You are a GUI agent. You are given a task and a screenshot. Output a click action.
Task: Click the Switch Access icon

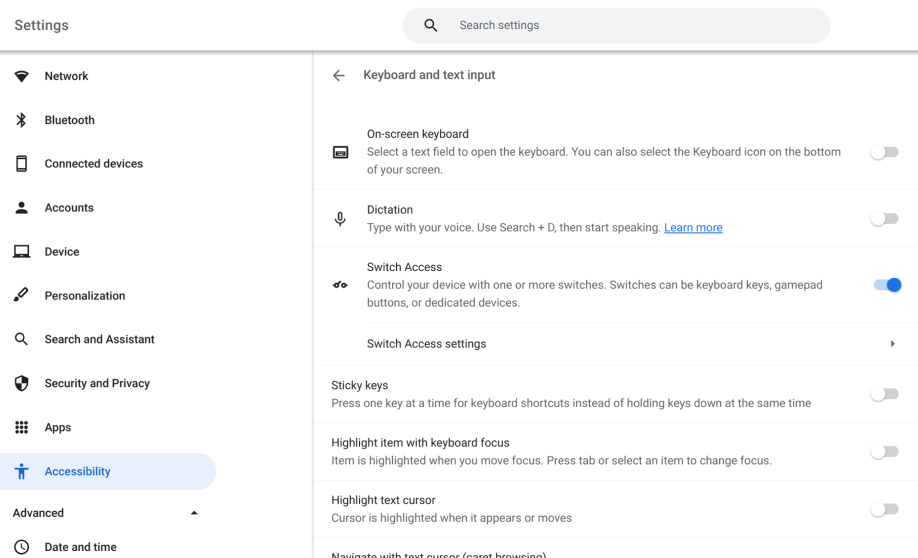(x=340, y=285)
